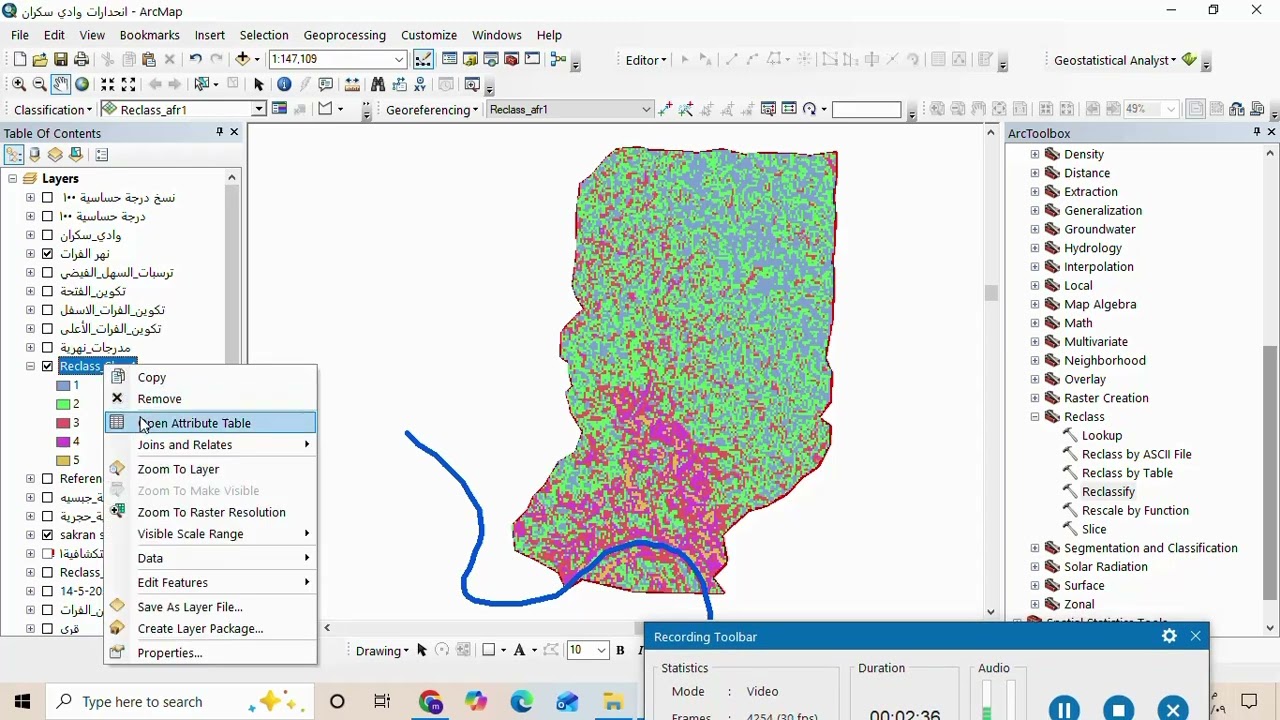Click the New Map File icon

tap(19, 59)
